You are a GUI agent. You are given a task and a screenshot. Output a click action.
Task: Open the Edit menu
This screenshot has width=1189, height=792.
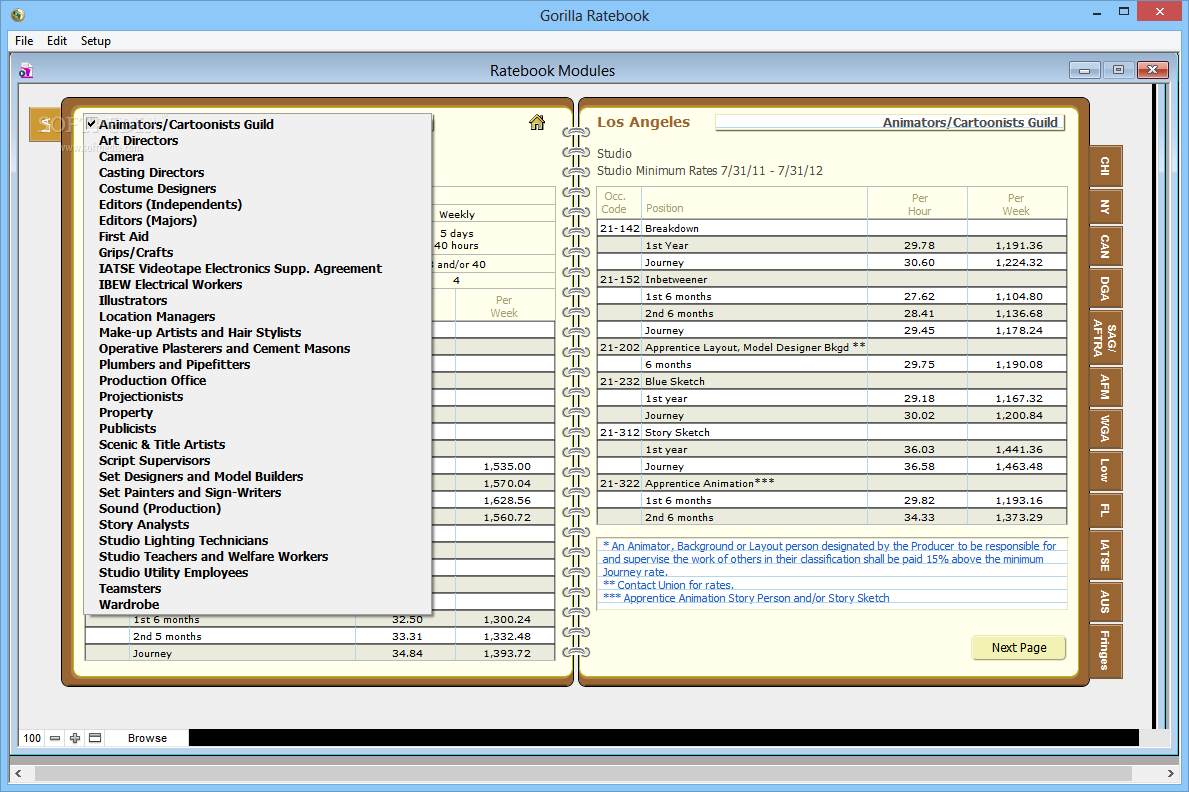(x=57, y=41)
